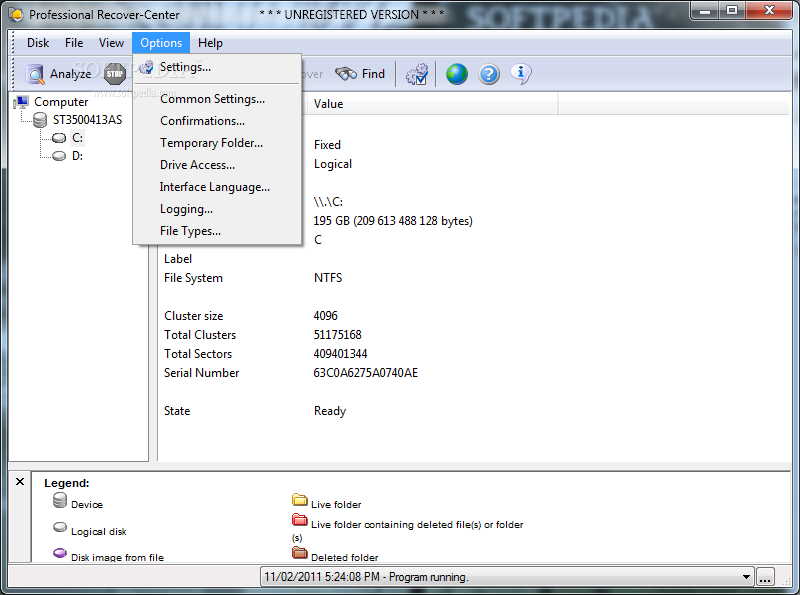Choose Common Settings... menu entry
This screenshot has width=800, height=595.
click(217, 99)
